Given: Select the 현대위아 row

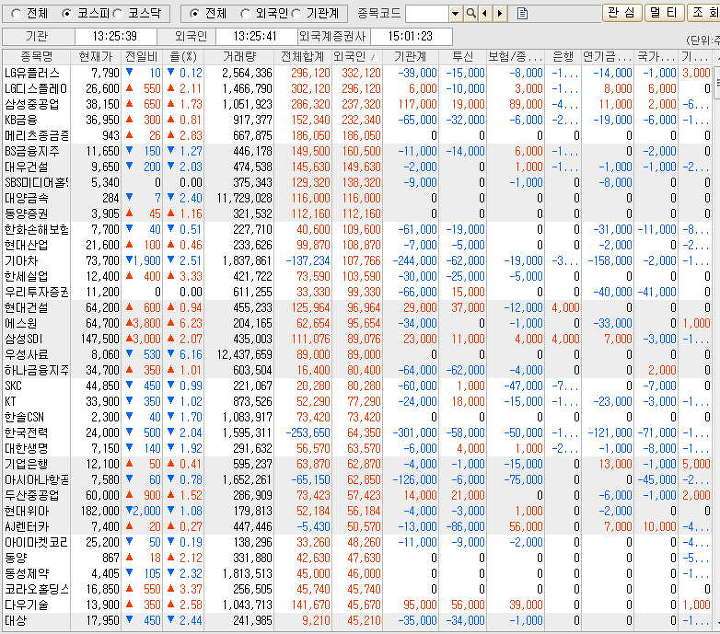Looking at the screenshot, I should [x=358, y=511].
